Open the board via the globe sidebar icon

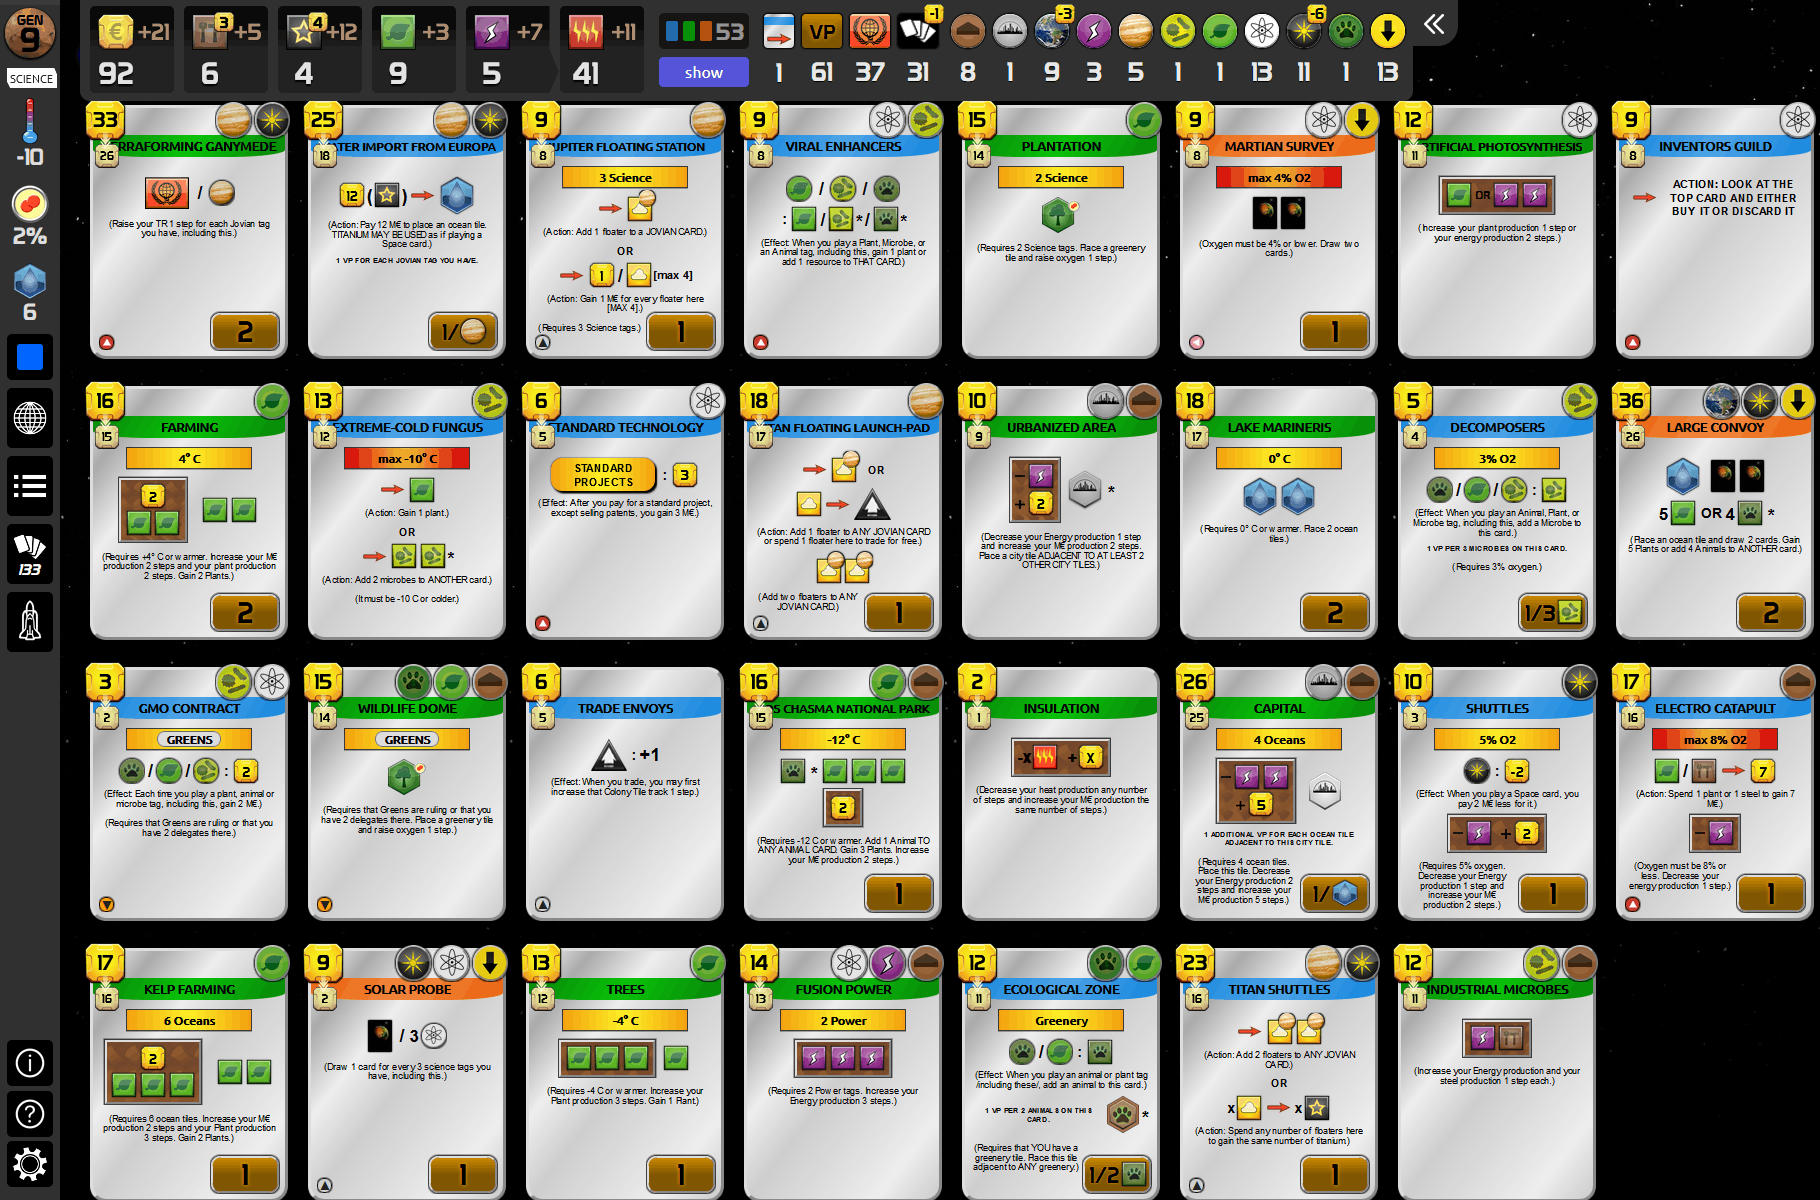click(x=30, y=418)
